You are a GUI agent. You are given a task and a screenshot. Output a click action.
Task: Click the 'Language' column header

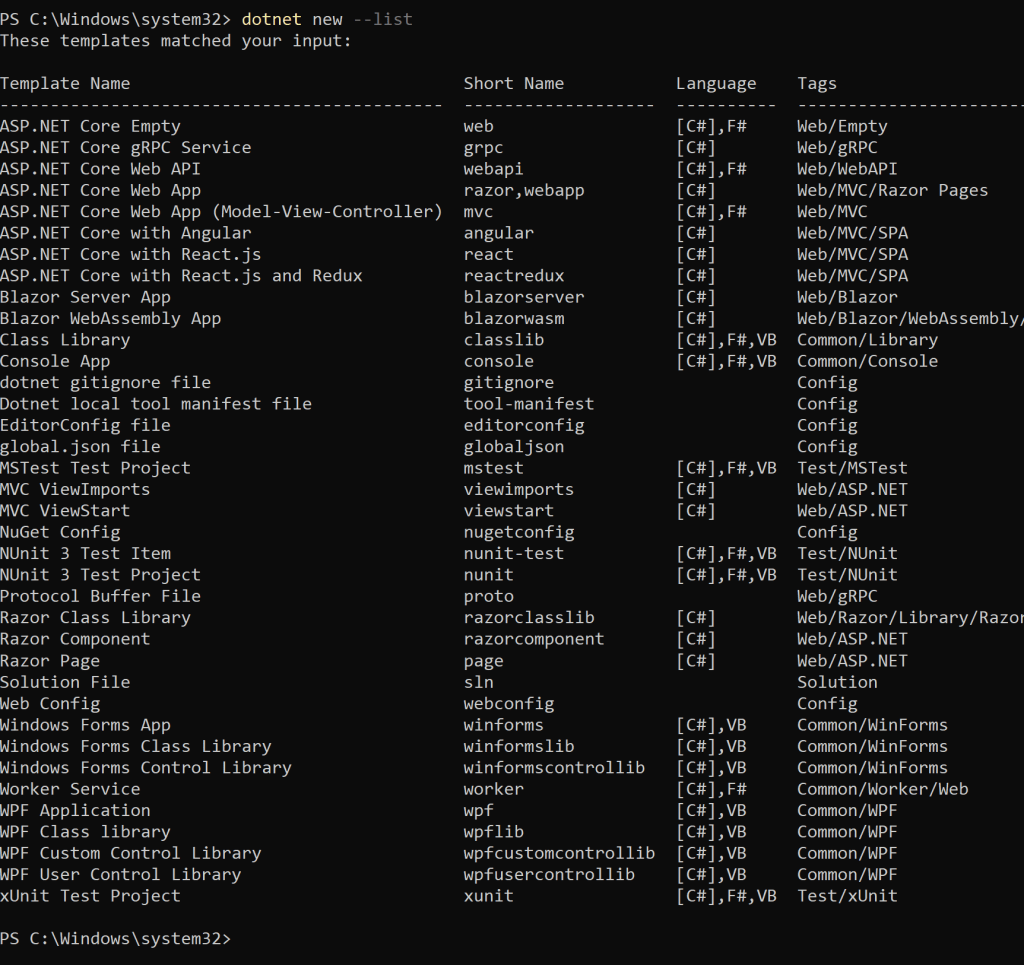click(x=716, y=84)
